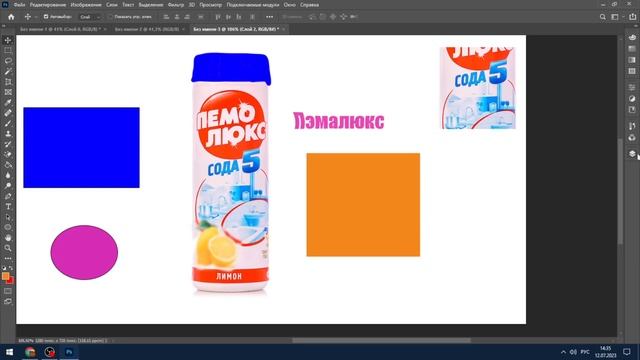Click the orange square on canvas
This screenshot has height=360, width=640.
tap(363, 205)
